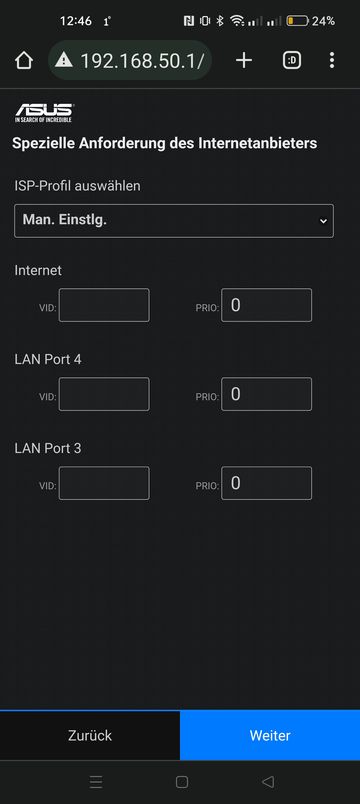Tap the Android home navigation icon
This screenshot has width=360, height=804.
pos(182,782)
